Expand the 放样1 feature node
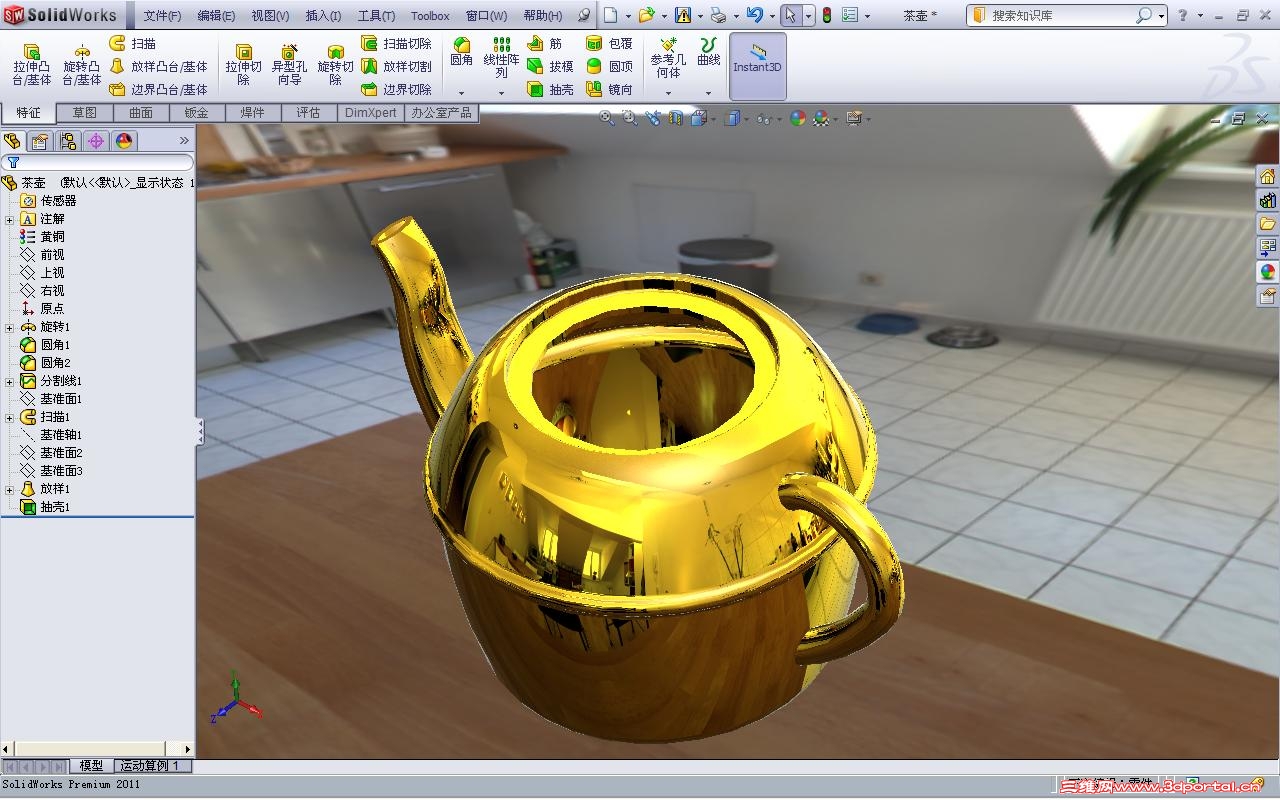Viewport: 1280px width, 800px height. pyautogui.click(x=9, y=489)
